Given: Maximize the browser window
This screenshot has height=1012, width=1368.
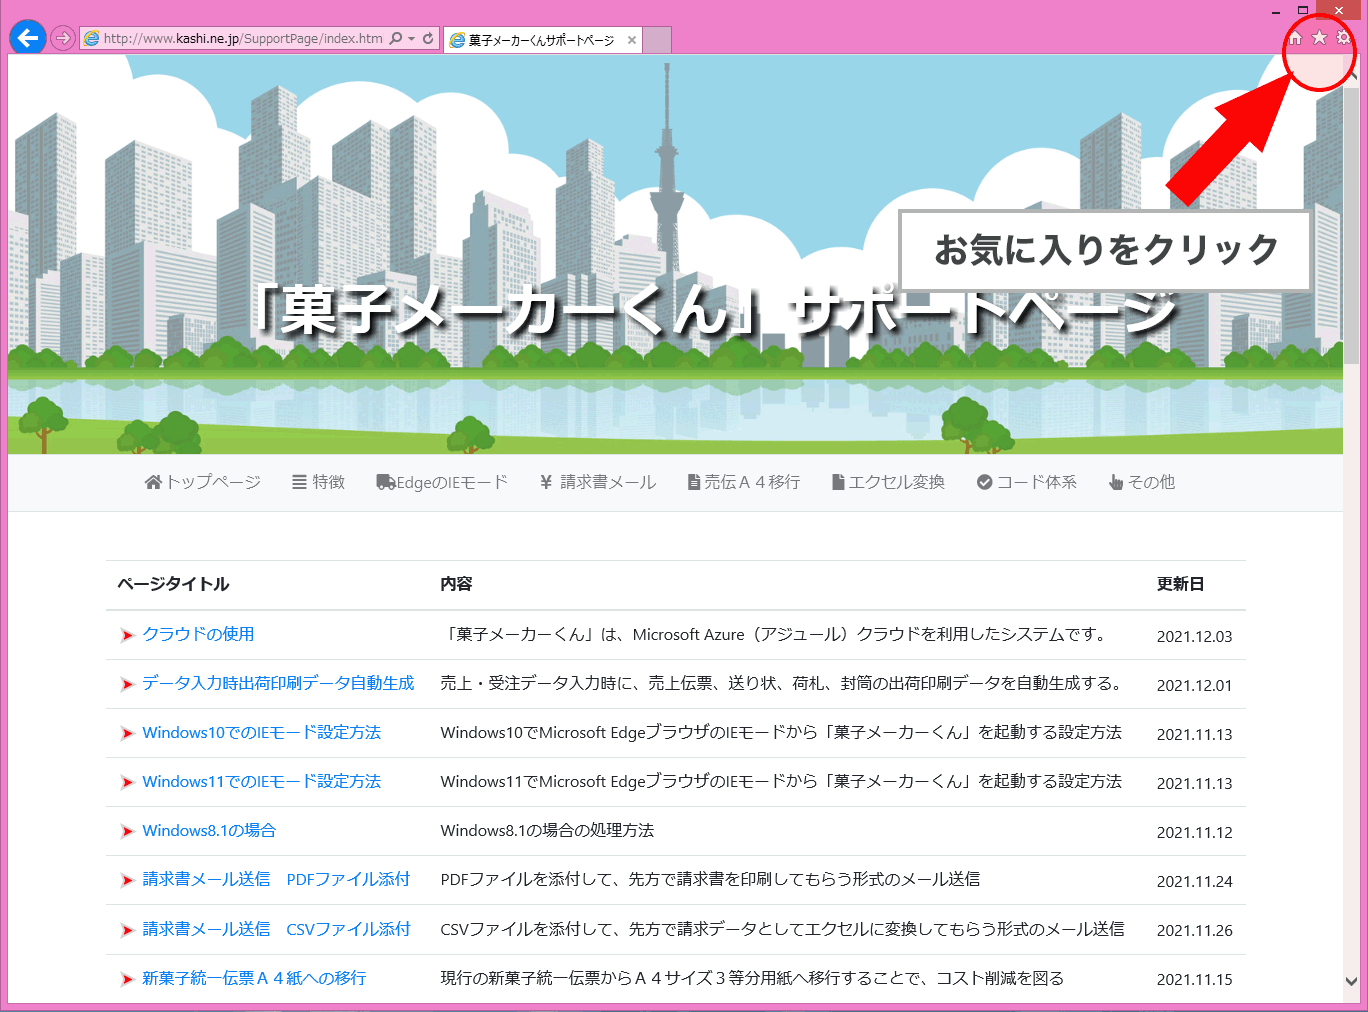Looking at the screenshot, I should (x=1303, y=10).
